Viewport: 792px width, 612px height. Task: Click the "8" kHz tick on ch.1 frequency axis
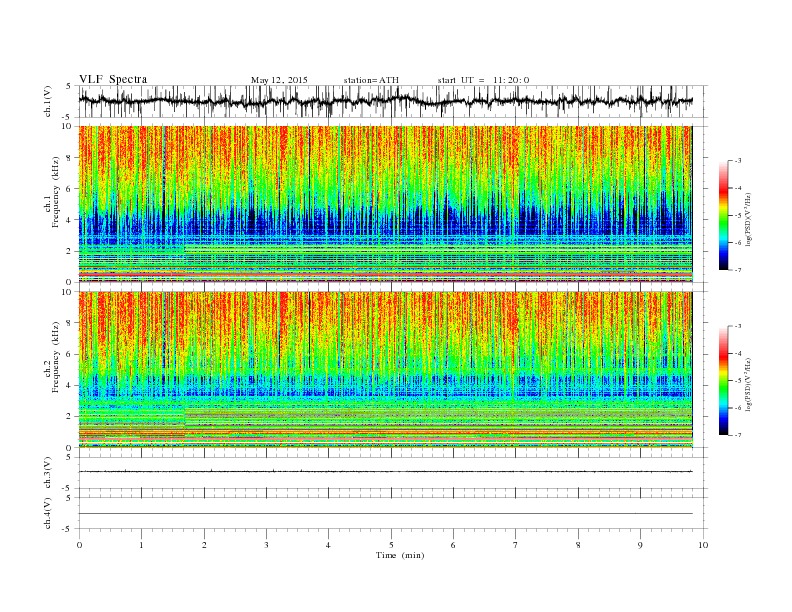tap(70, 158)
